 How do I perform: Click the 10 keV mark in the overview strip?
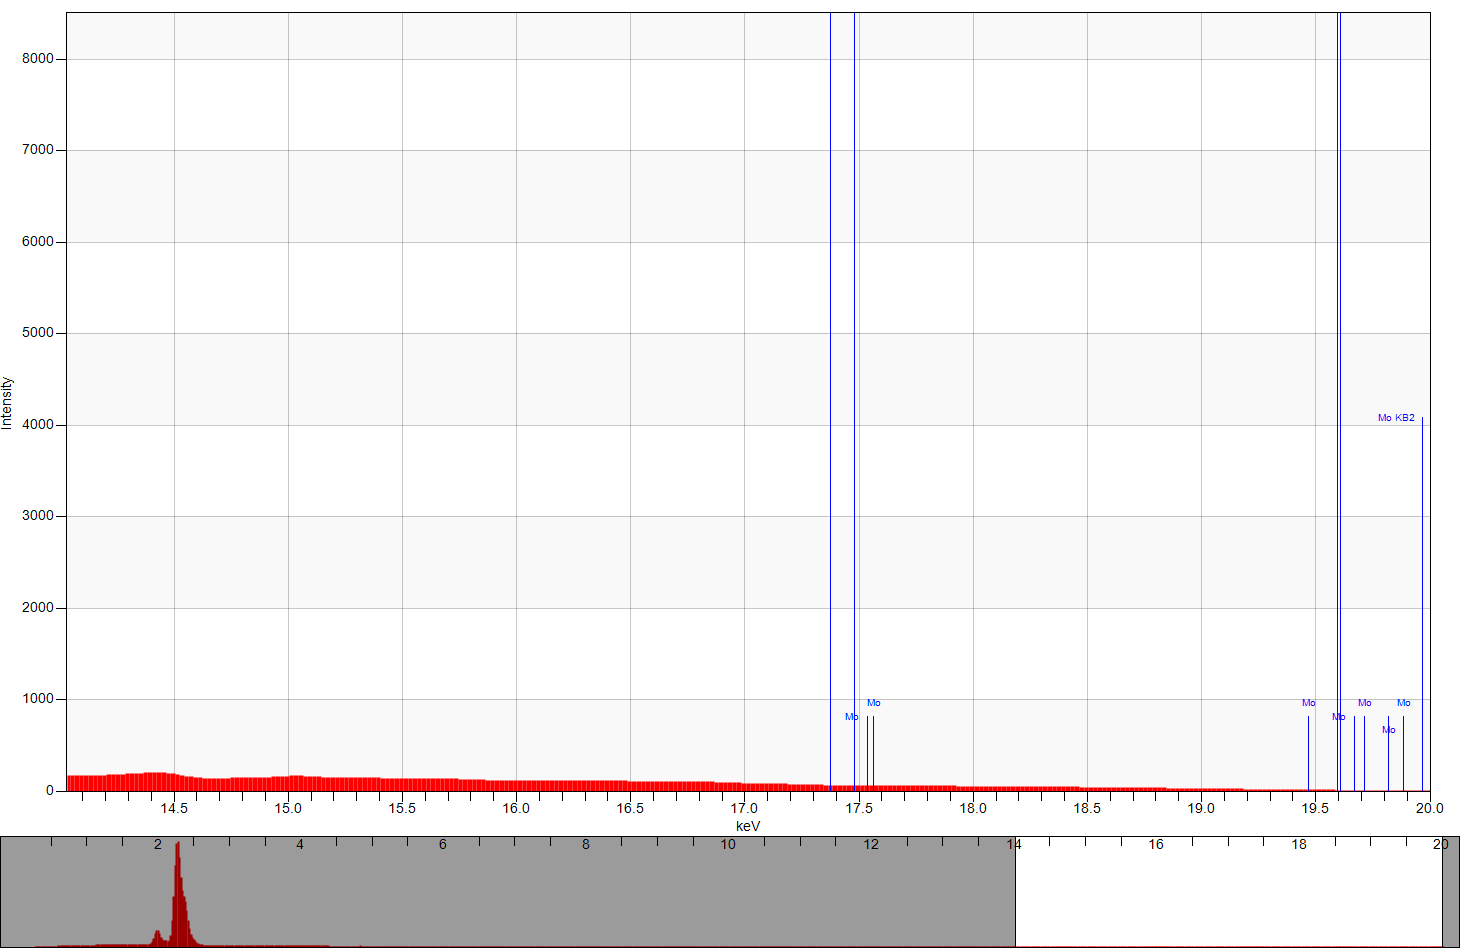pyautogui.click(x=728, y=845)
